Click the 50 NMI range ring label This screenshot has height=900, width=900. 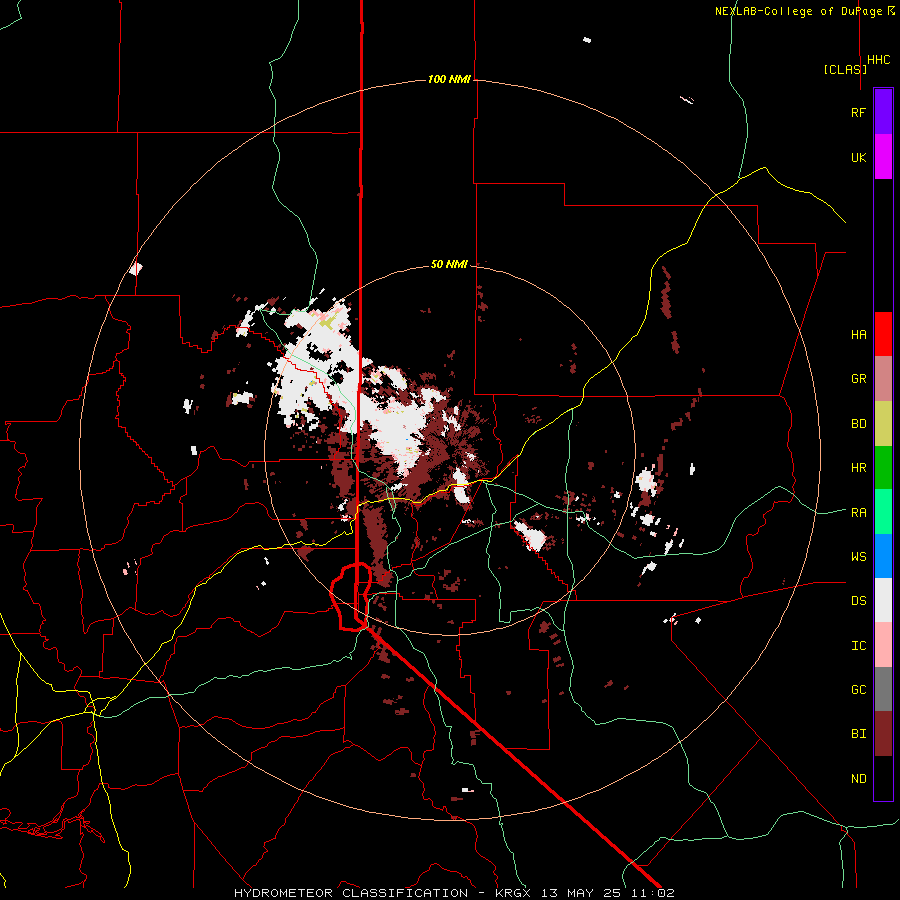pos(449,264)
